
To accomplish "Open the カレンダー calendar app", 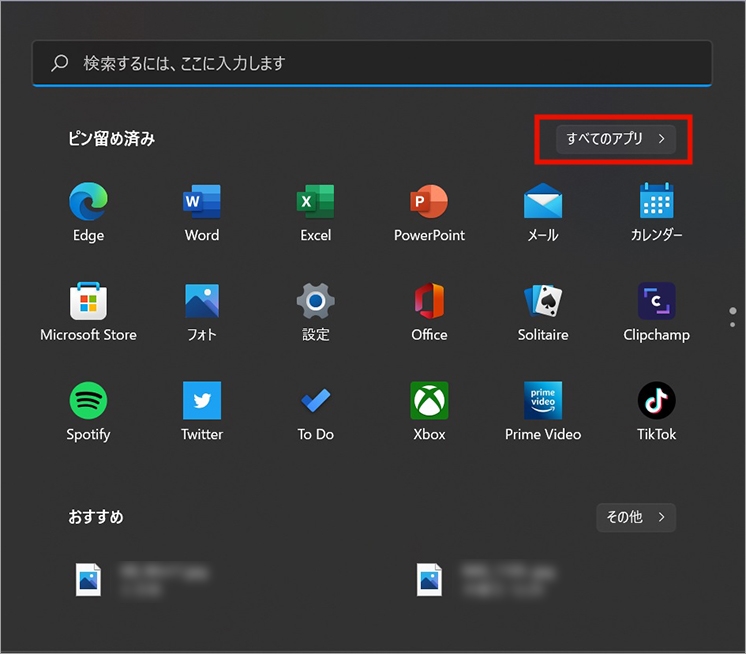I will [656, 212].
